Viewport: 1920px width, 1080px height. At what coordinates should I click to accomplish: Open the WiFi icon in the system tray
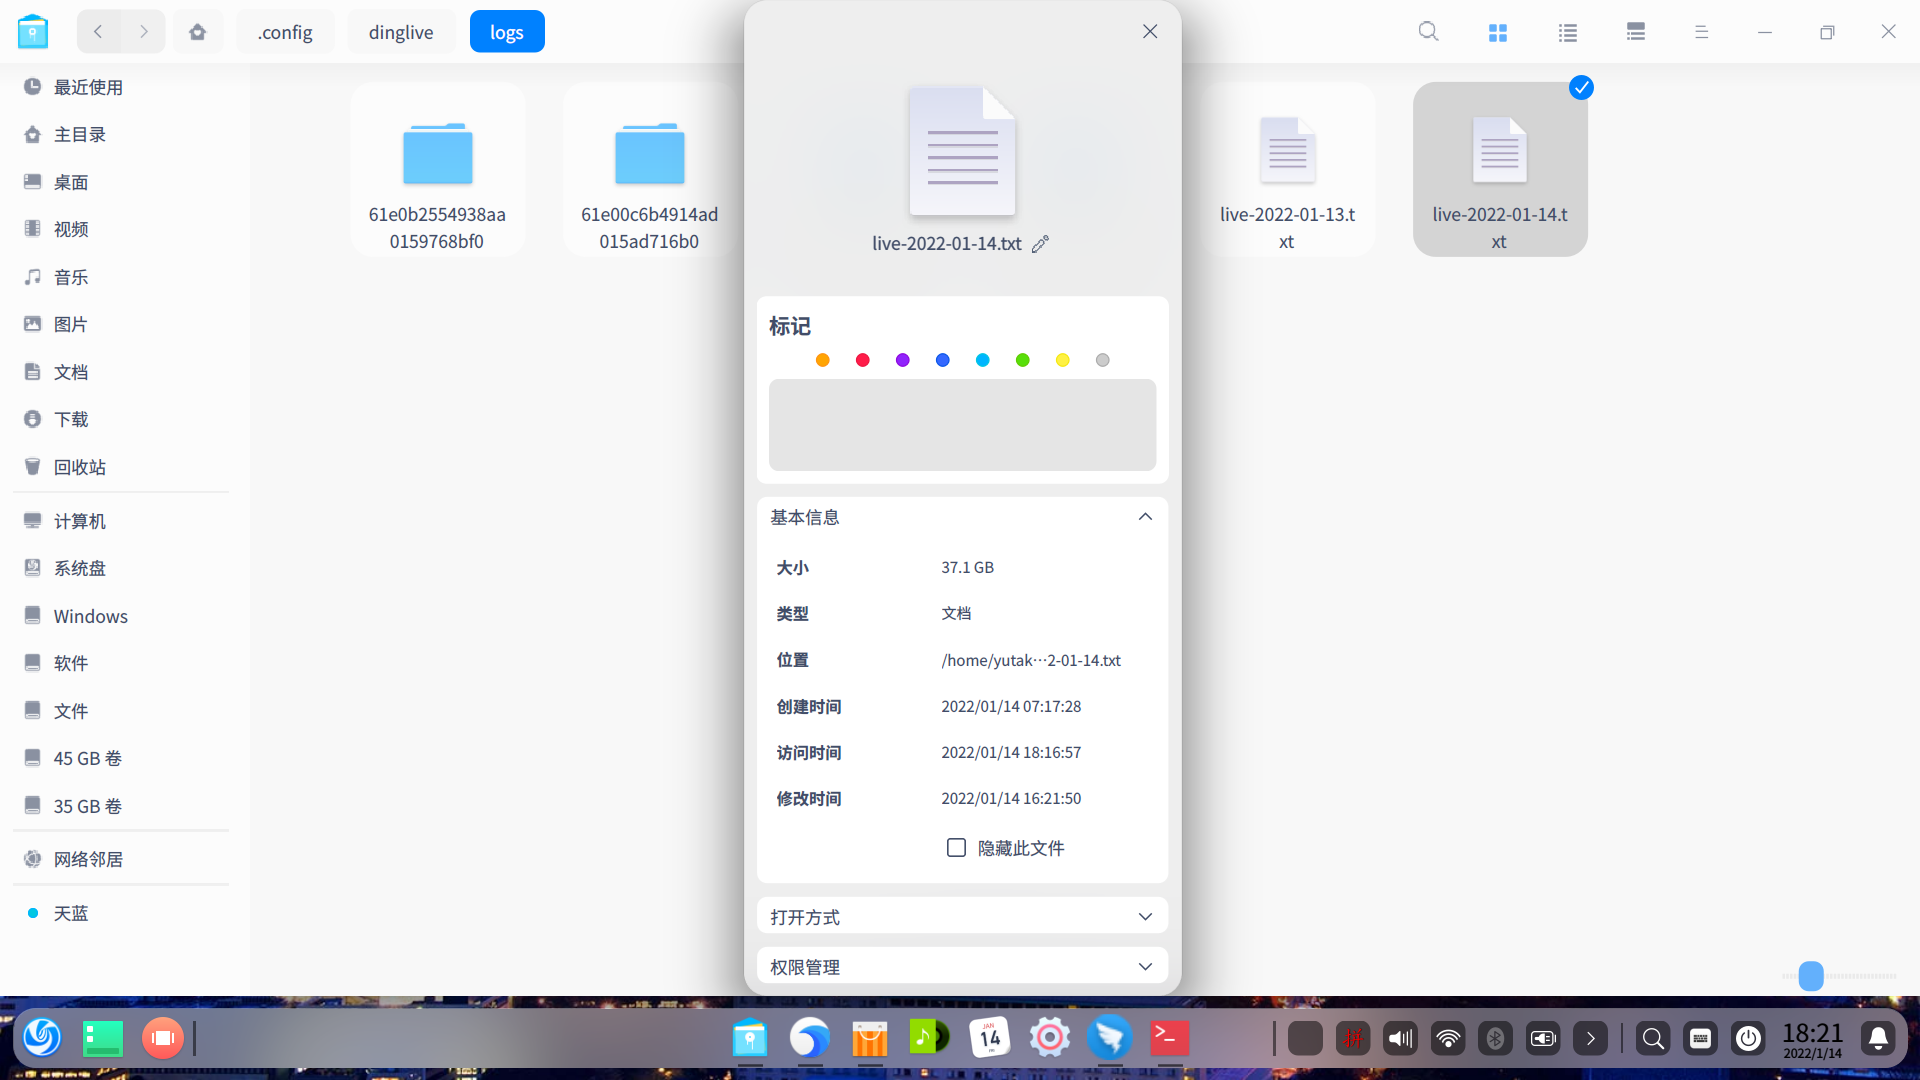coord(1447,1038)
